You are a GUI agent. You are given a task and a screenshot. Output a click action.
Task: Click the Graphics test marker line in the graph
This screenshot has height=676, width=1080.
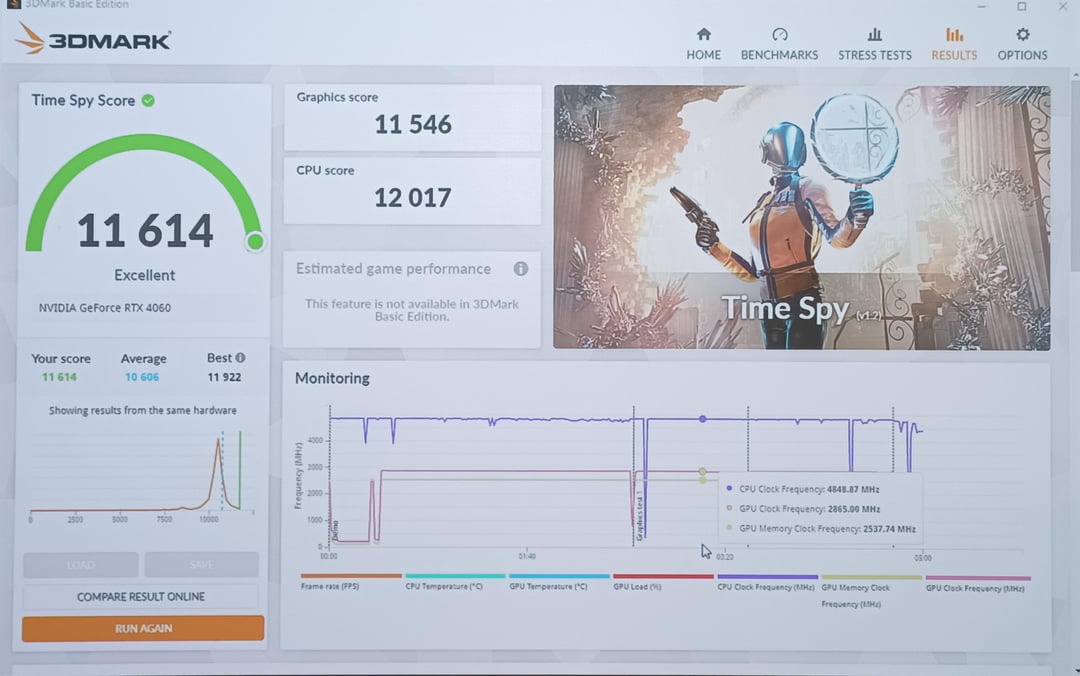(x=634, y=475)
